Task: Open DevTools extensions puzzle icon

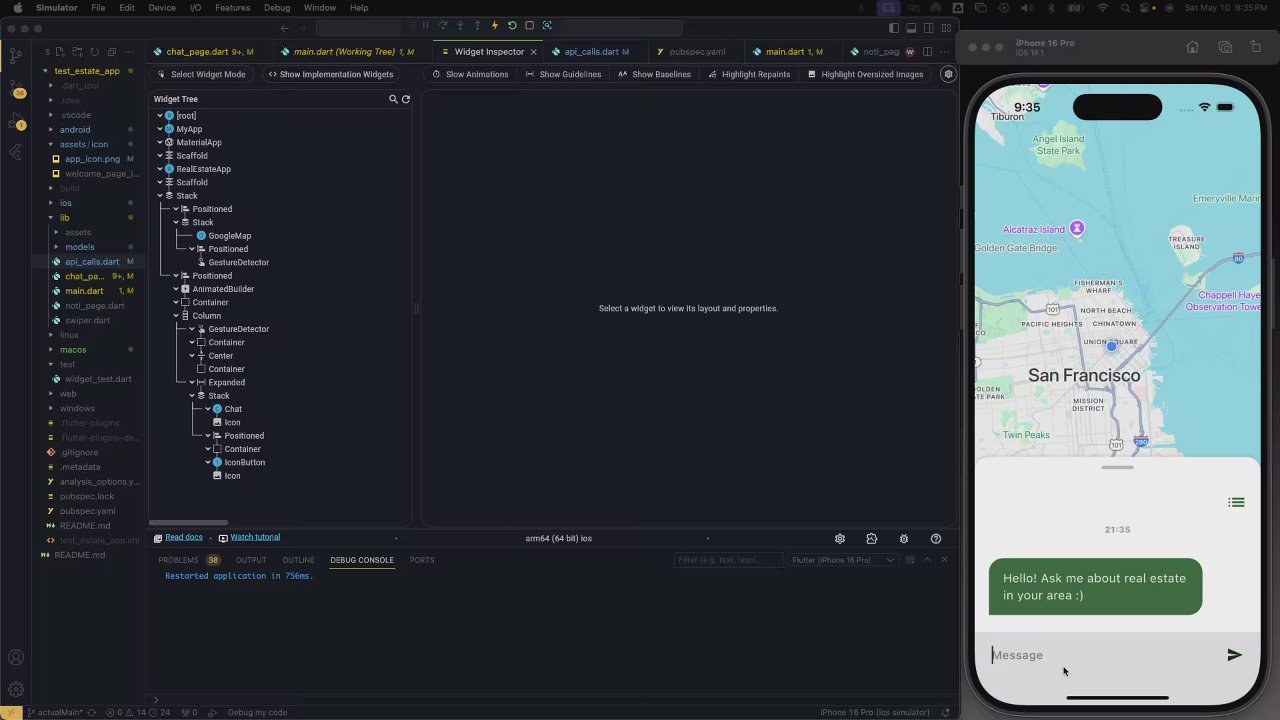Action: tap(872, 538)
